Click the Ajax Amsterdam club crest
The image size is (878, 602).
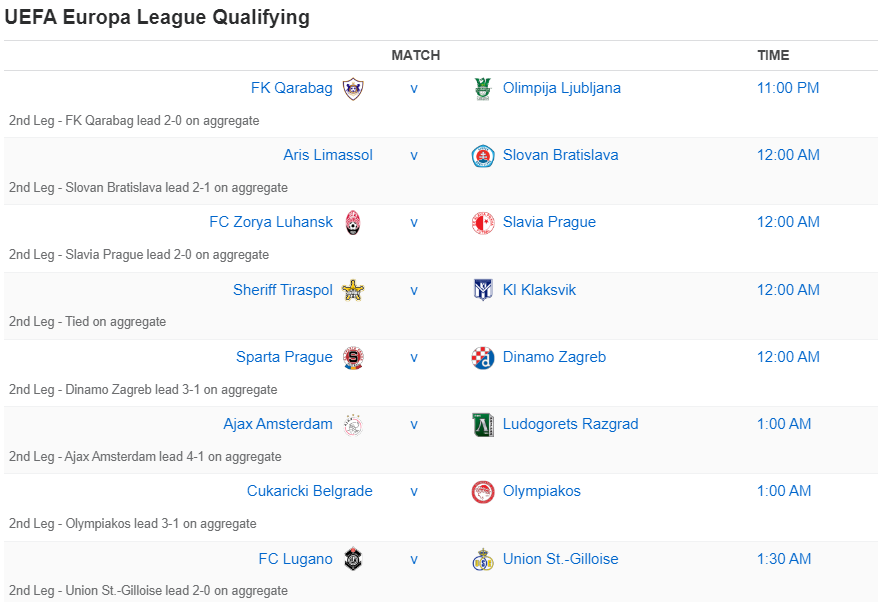click(x=352, y=424)
